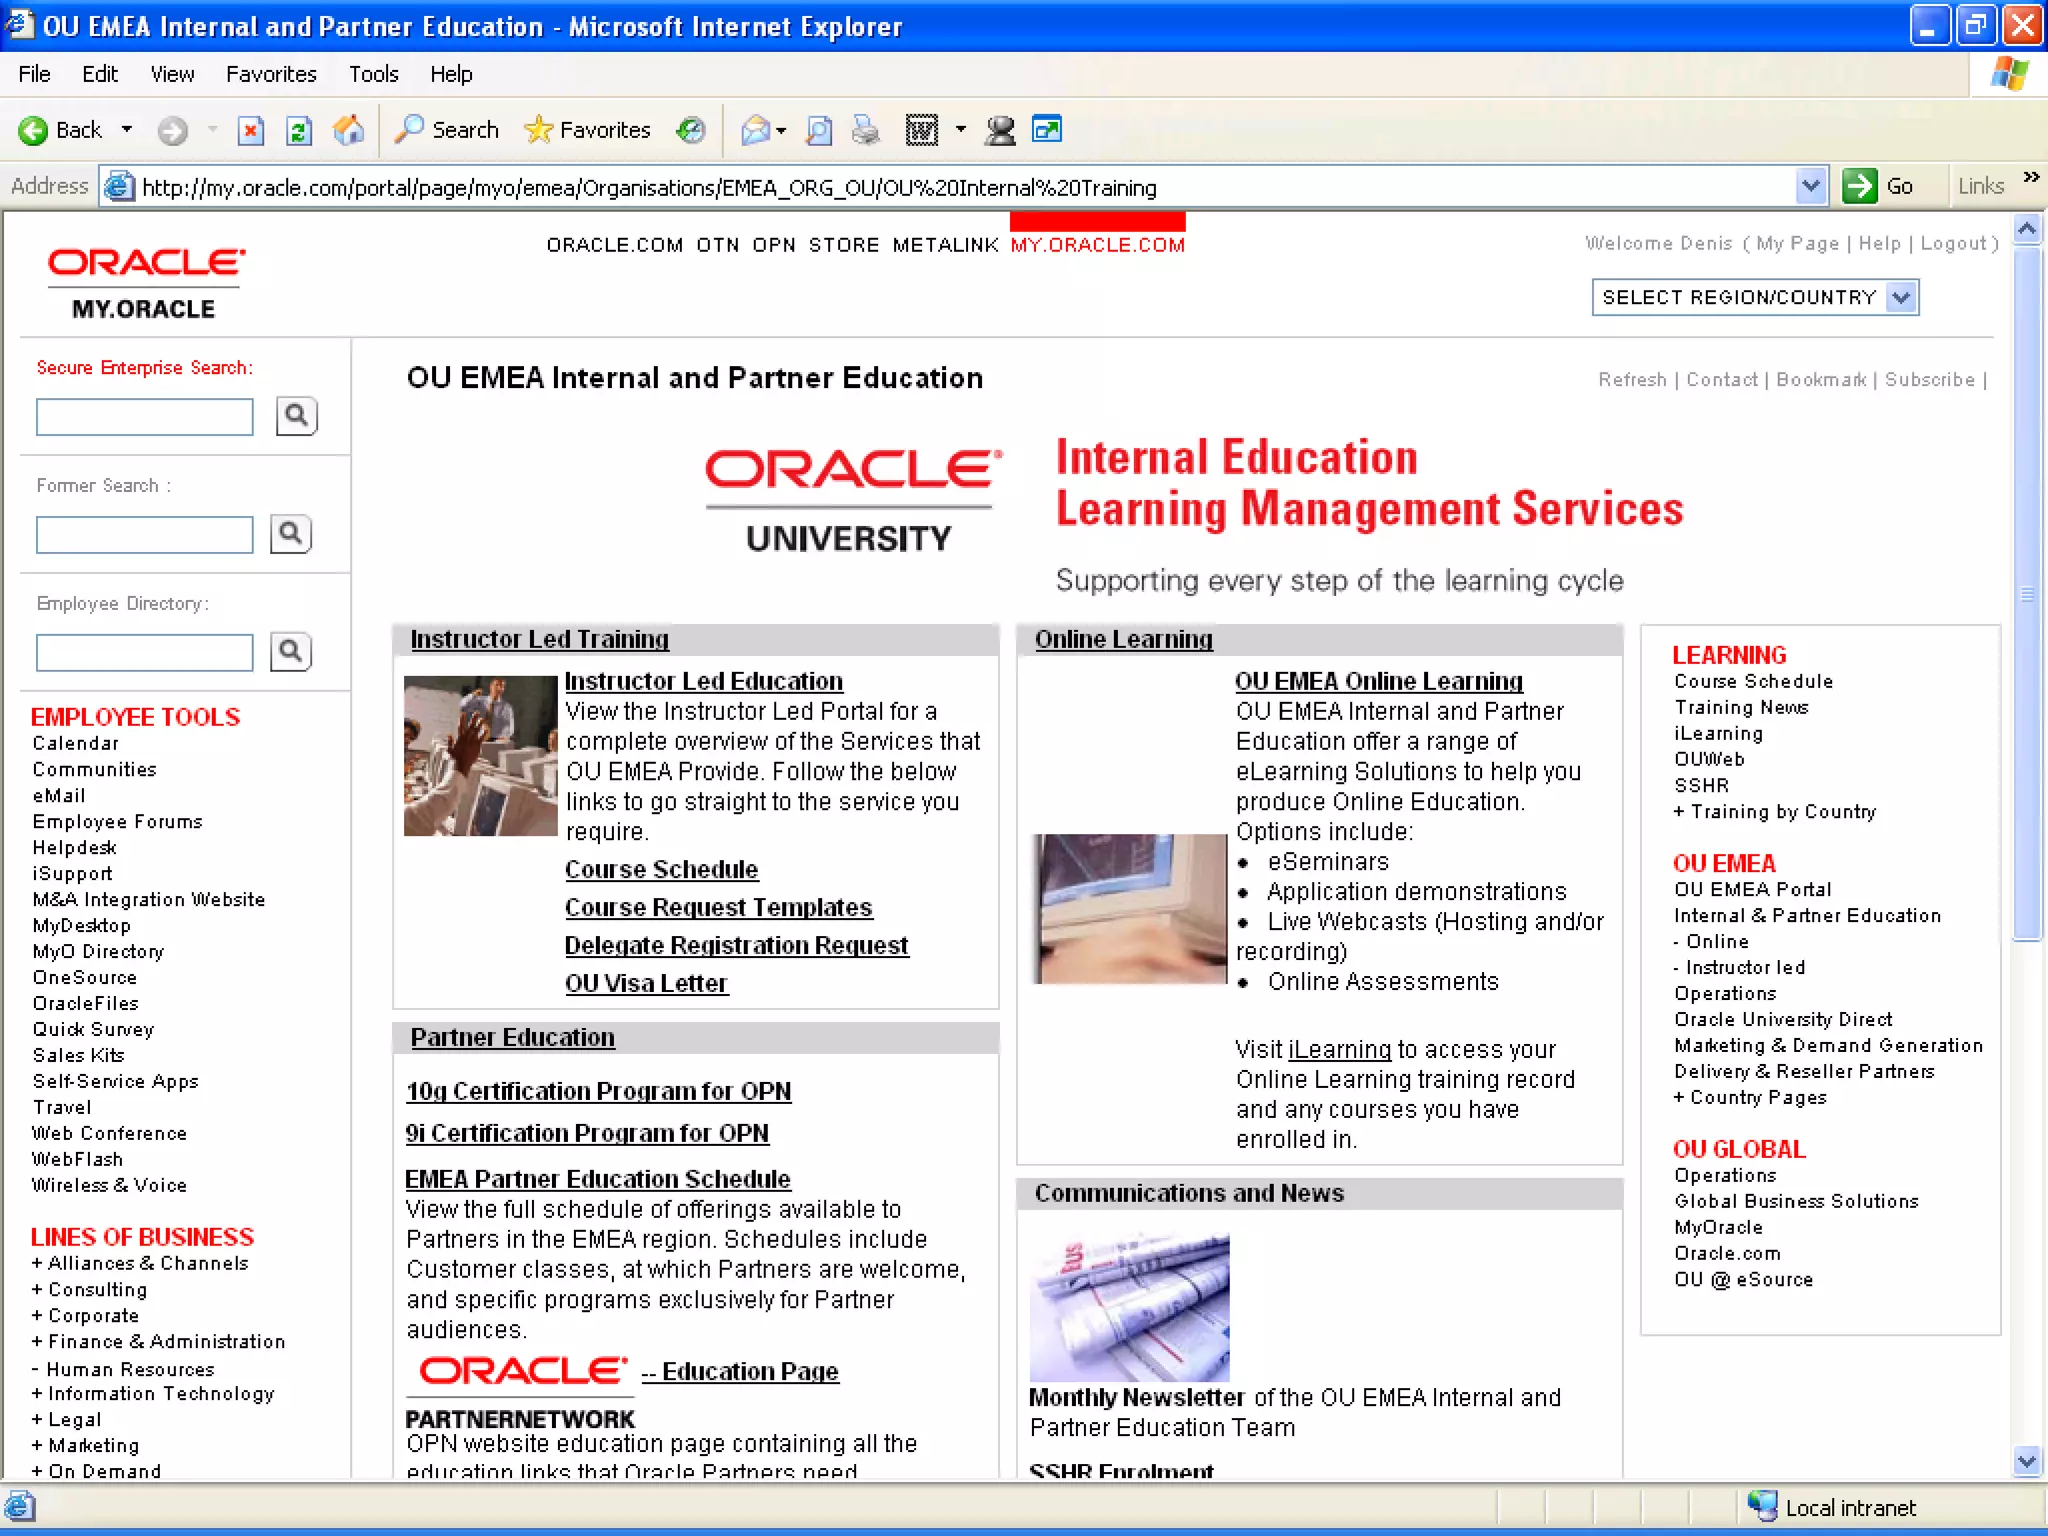Click the Refresh page toolbar icon
Viewport: 2048px width, 1536px height.
point(298,130)
